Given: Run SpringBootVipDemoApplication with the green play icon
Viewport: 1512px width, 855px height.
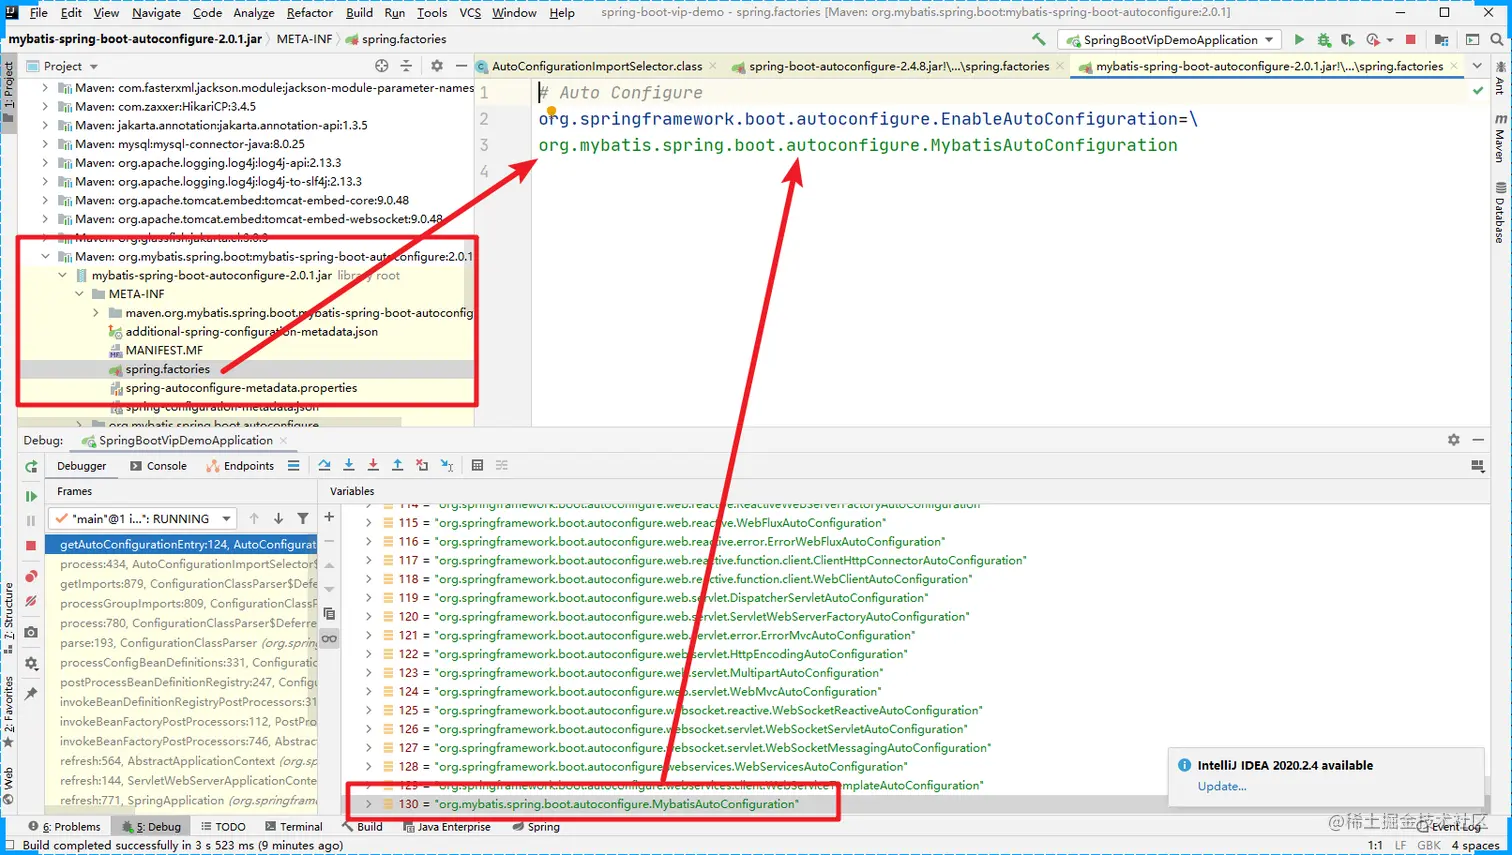Looking at the screenshot, I should [x=1299, y=40].
